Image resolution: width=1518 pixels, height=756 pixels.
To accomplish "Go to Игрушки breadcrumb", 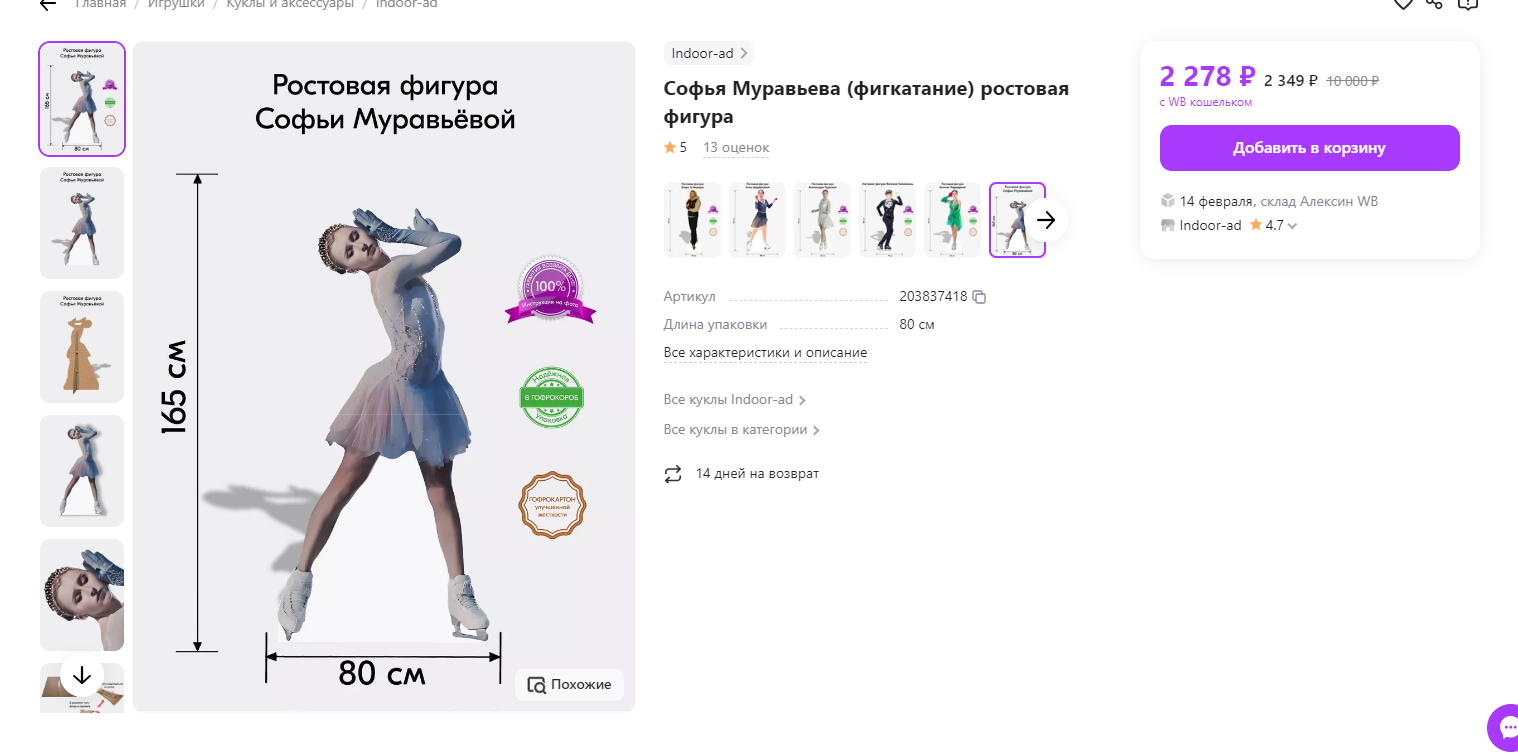I will 176,4.
